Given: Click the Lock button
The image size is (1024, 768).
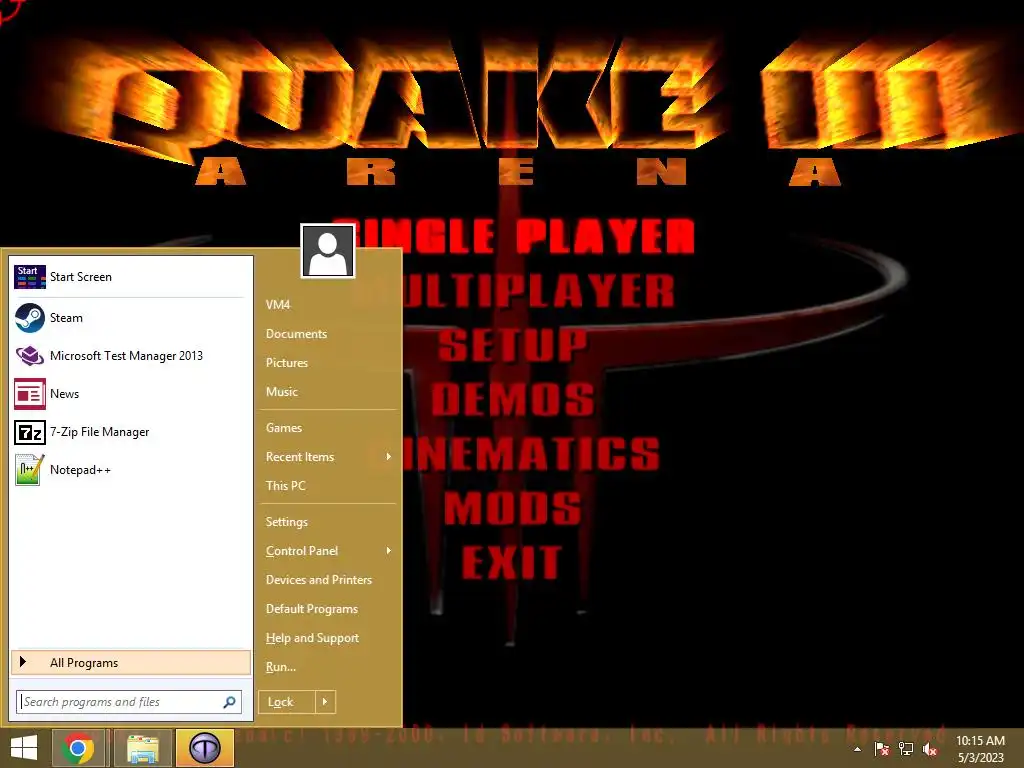Looking at the screenshot, I should click(287, 702).
